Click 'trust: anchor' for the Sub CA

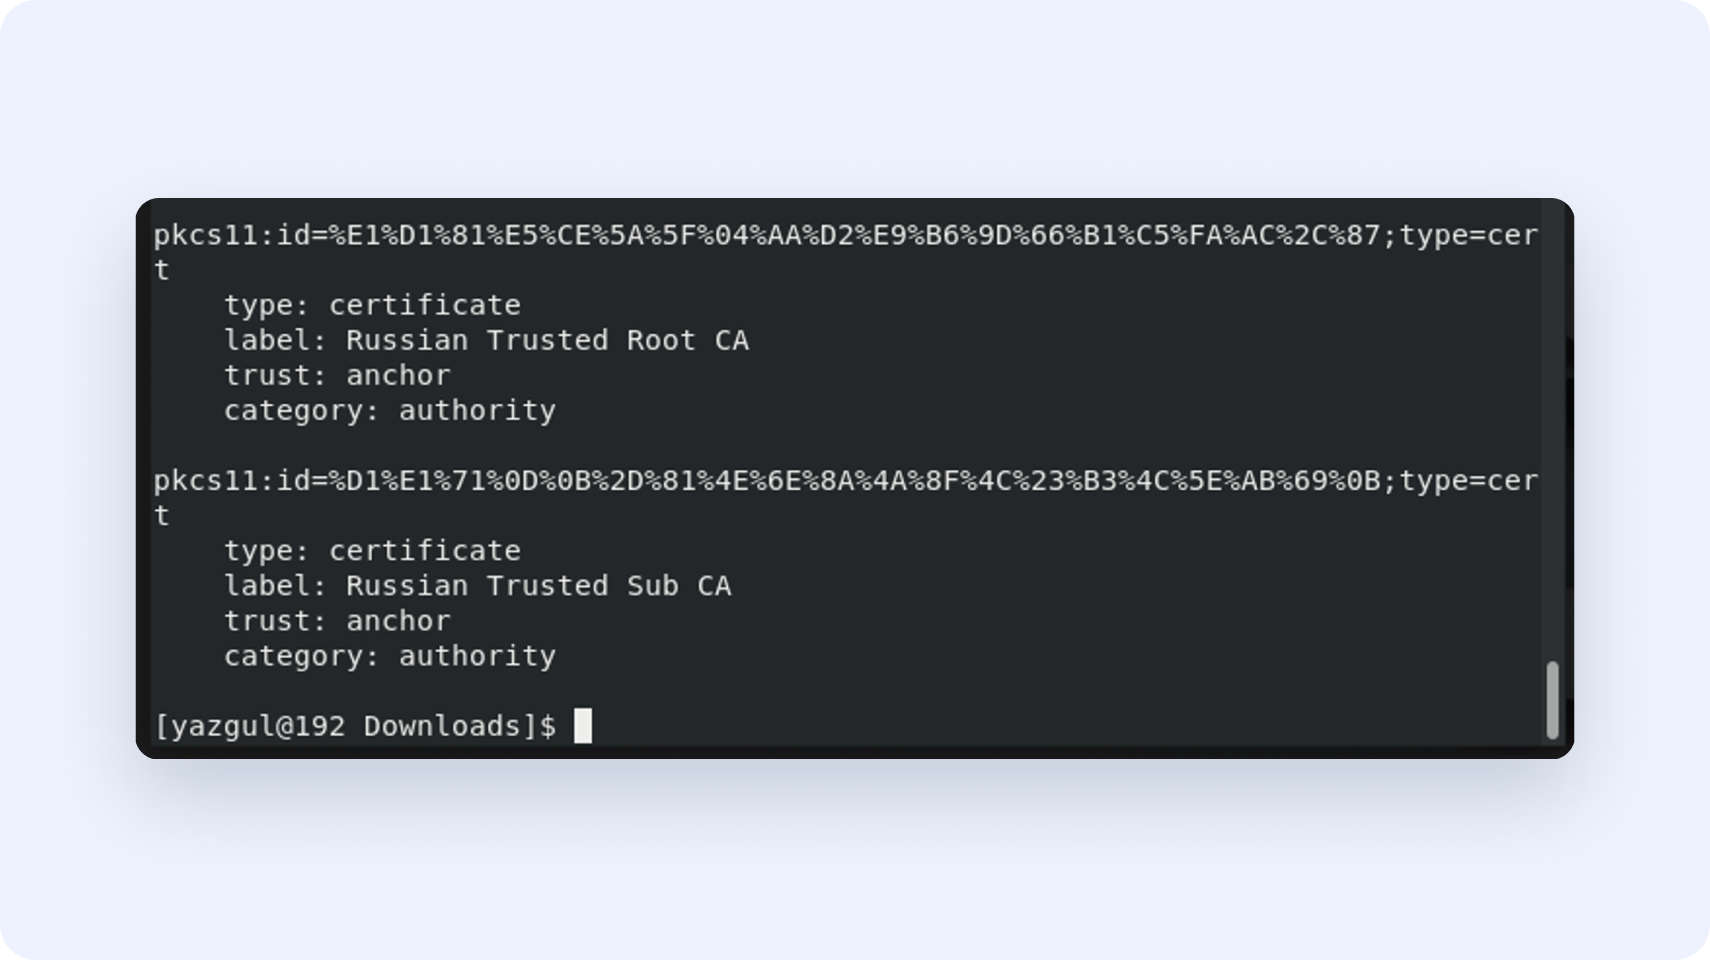tap(337, 621)
